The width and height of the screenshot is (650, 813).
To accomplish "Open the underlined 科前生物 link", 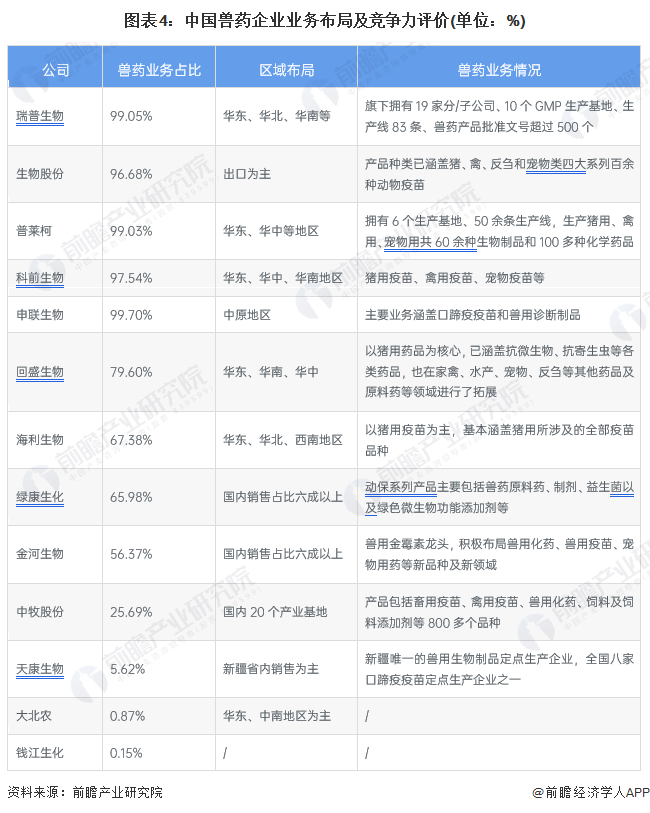I will coord(40,277).
